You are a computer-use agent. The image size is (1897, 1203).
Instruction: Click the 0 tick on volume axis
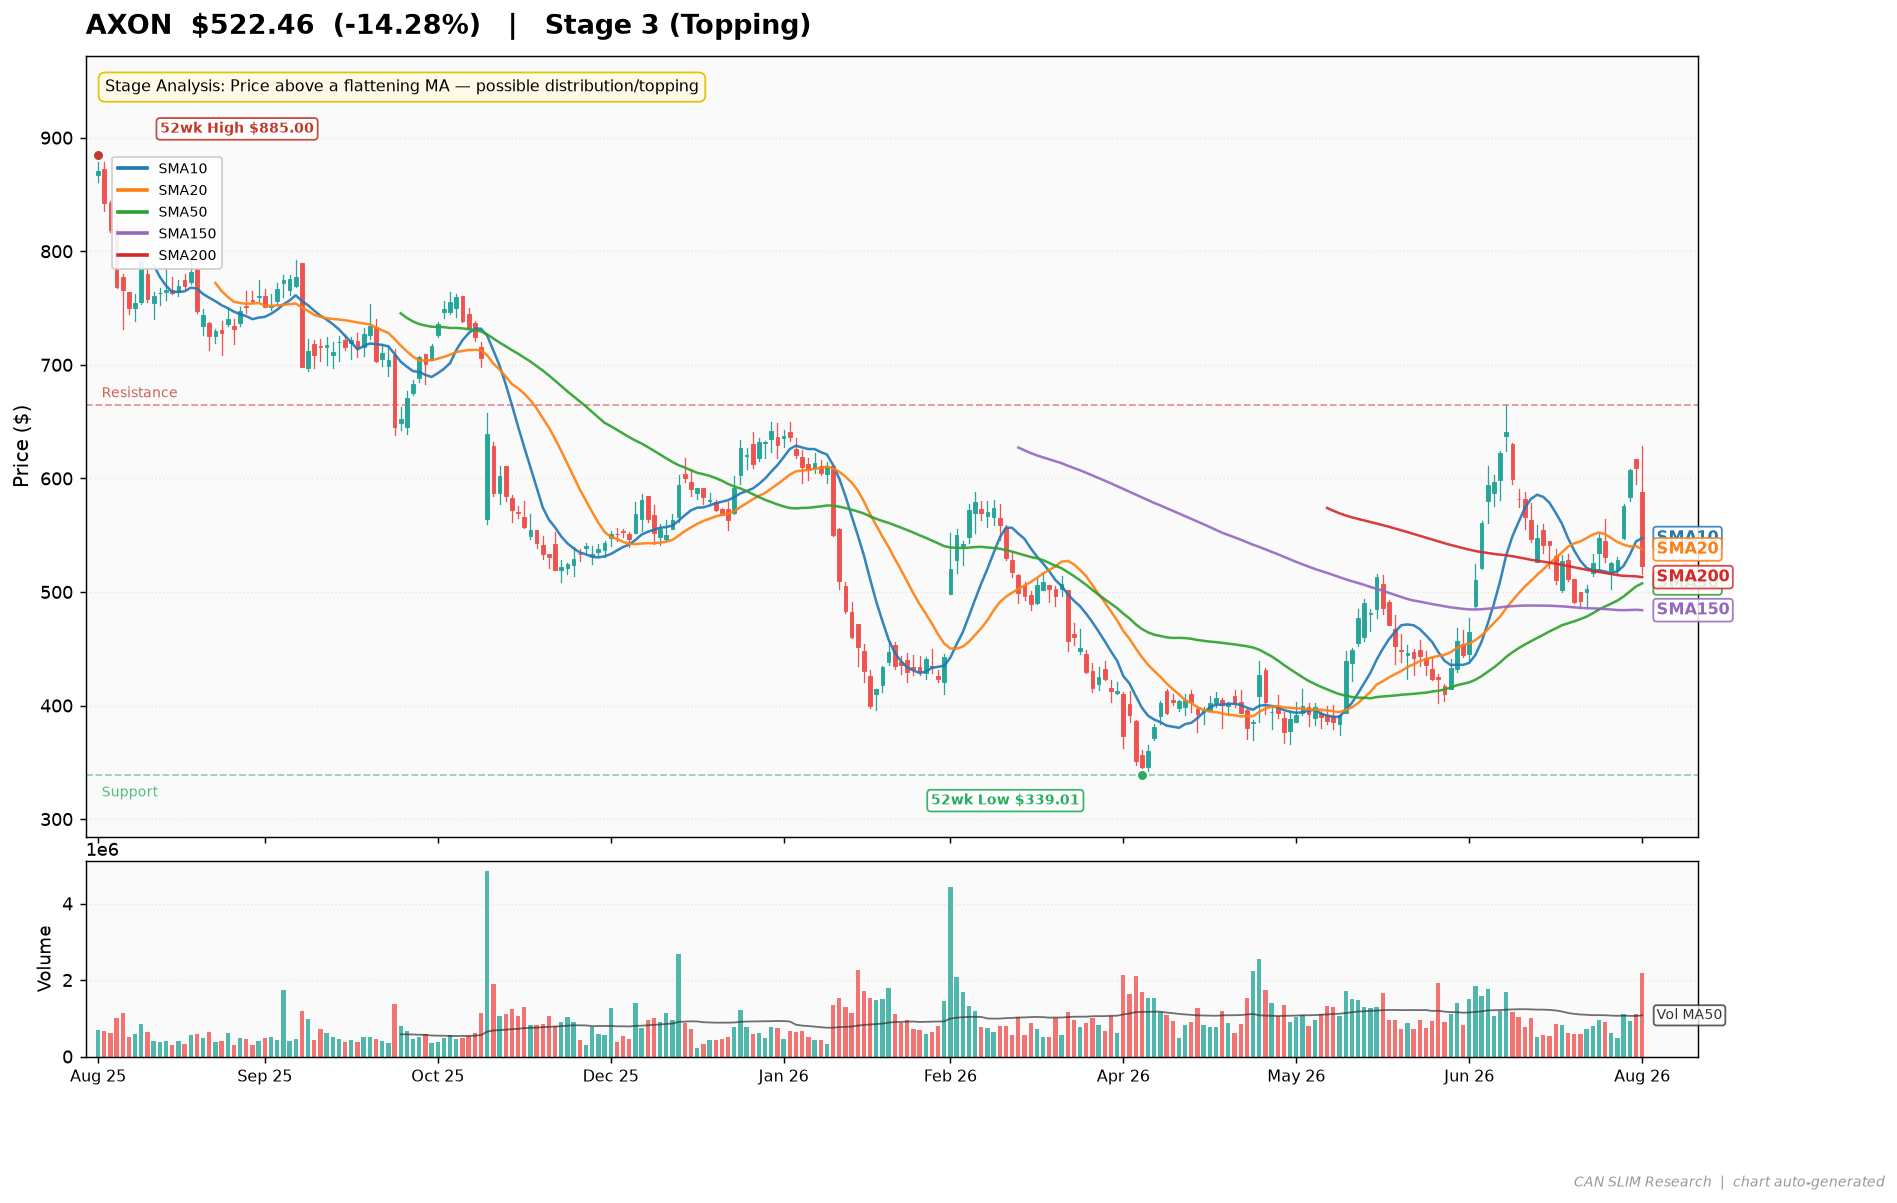pyautogui.click(x=70, y=1057)
